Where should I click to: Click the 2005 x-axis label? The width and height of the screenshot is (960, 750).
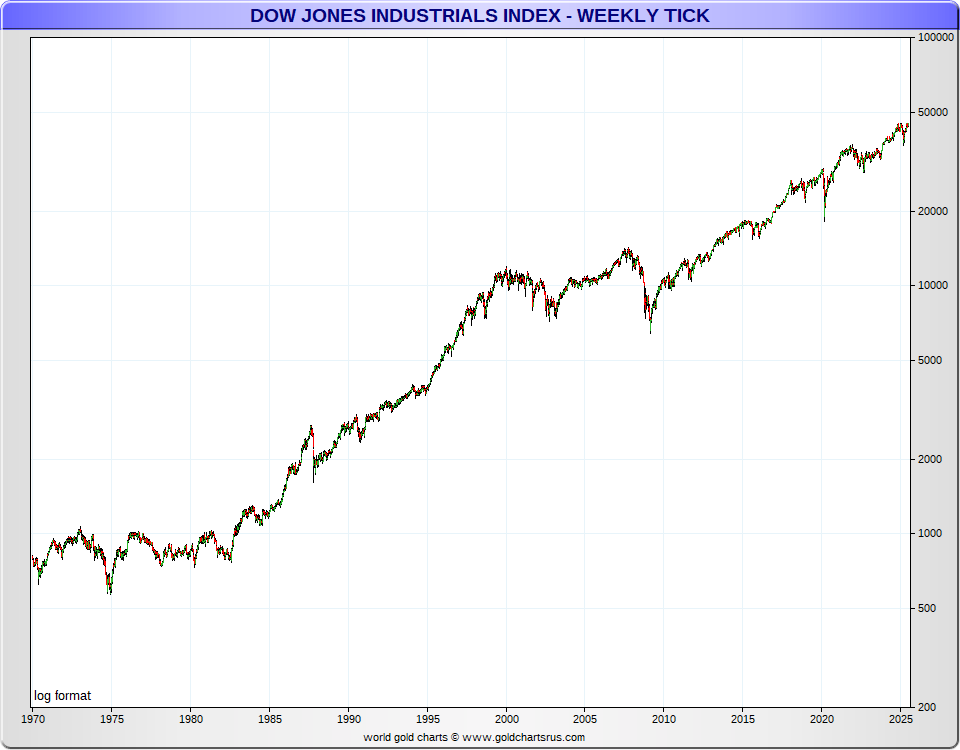[x=585, y=719]
